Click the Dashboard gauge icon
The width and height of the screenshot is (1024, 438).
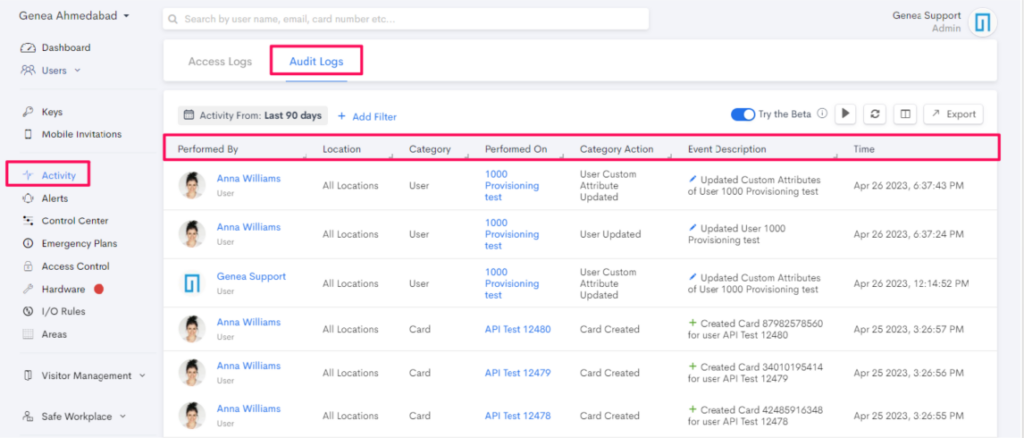click(x=27, y=48)
